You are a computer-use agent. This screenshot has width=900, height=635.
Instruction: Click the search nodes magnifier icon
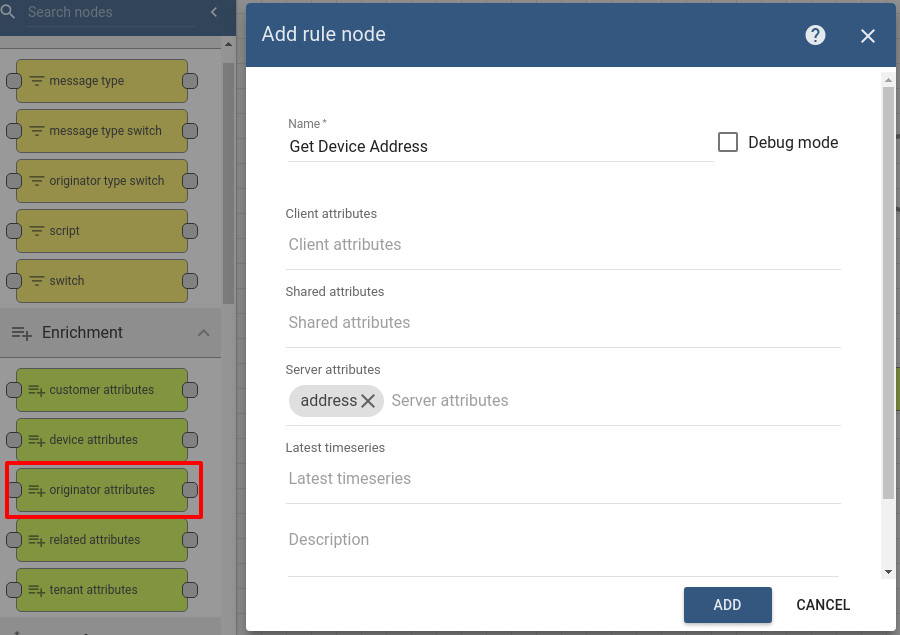click(x=9, y=13)
